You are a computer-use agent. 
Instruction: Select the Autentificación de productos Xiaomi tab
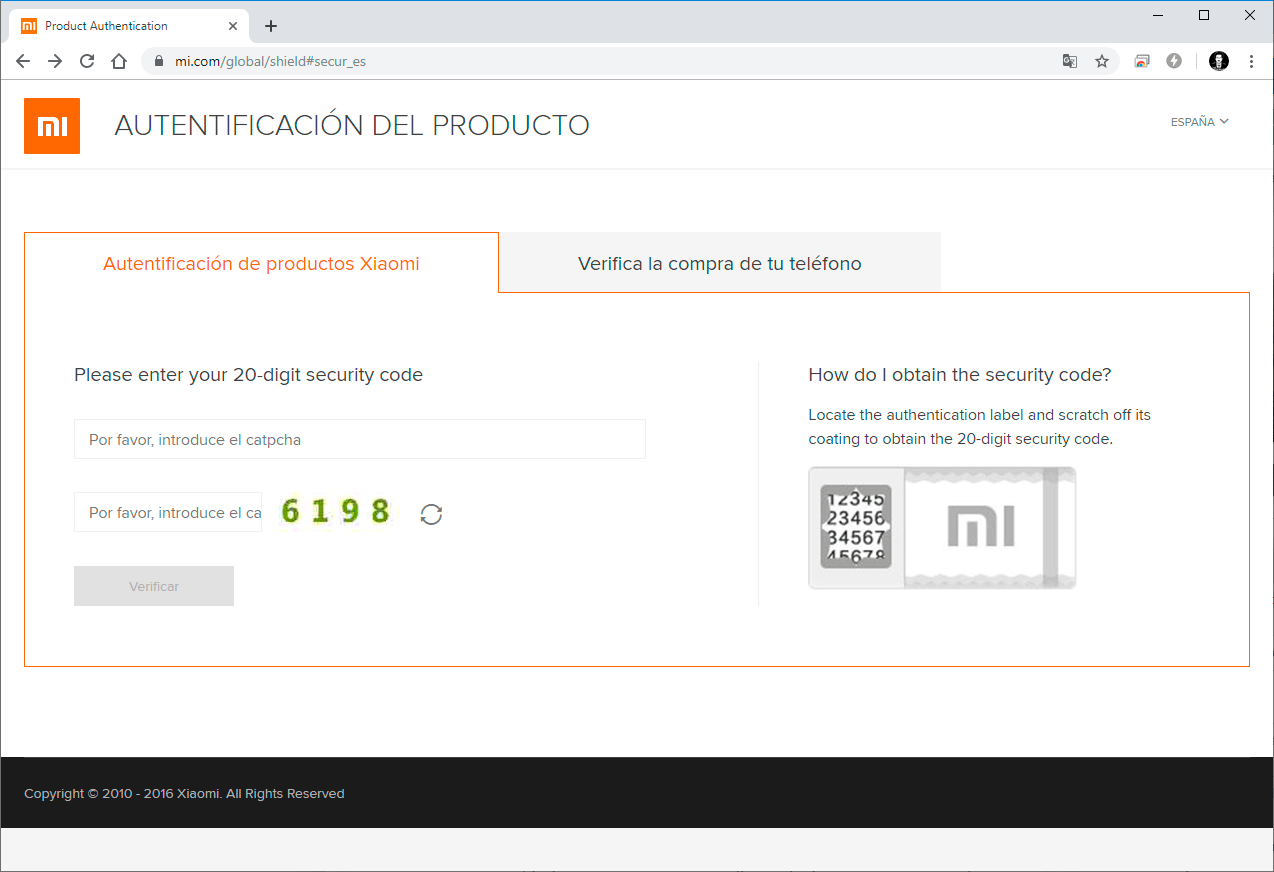pos(261,264)
